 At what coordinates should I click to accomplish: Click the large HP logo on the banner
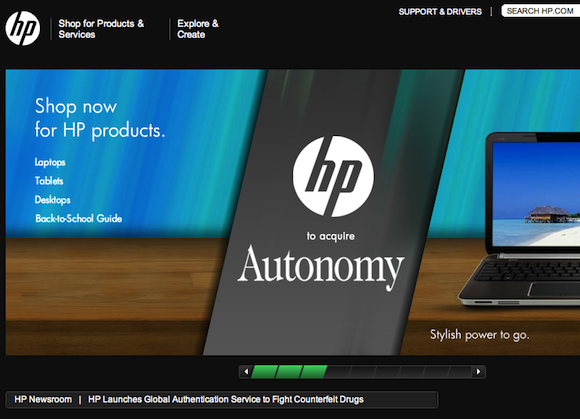pyautogui.click(x=333, y=176)
